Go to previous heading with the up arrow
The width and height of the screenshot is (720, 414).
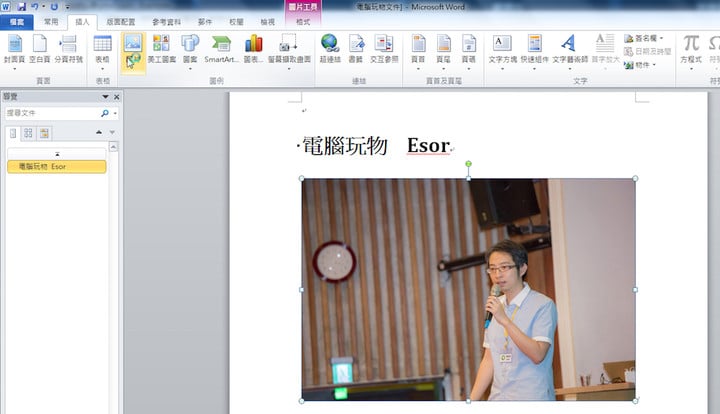tap(99, 132)
